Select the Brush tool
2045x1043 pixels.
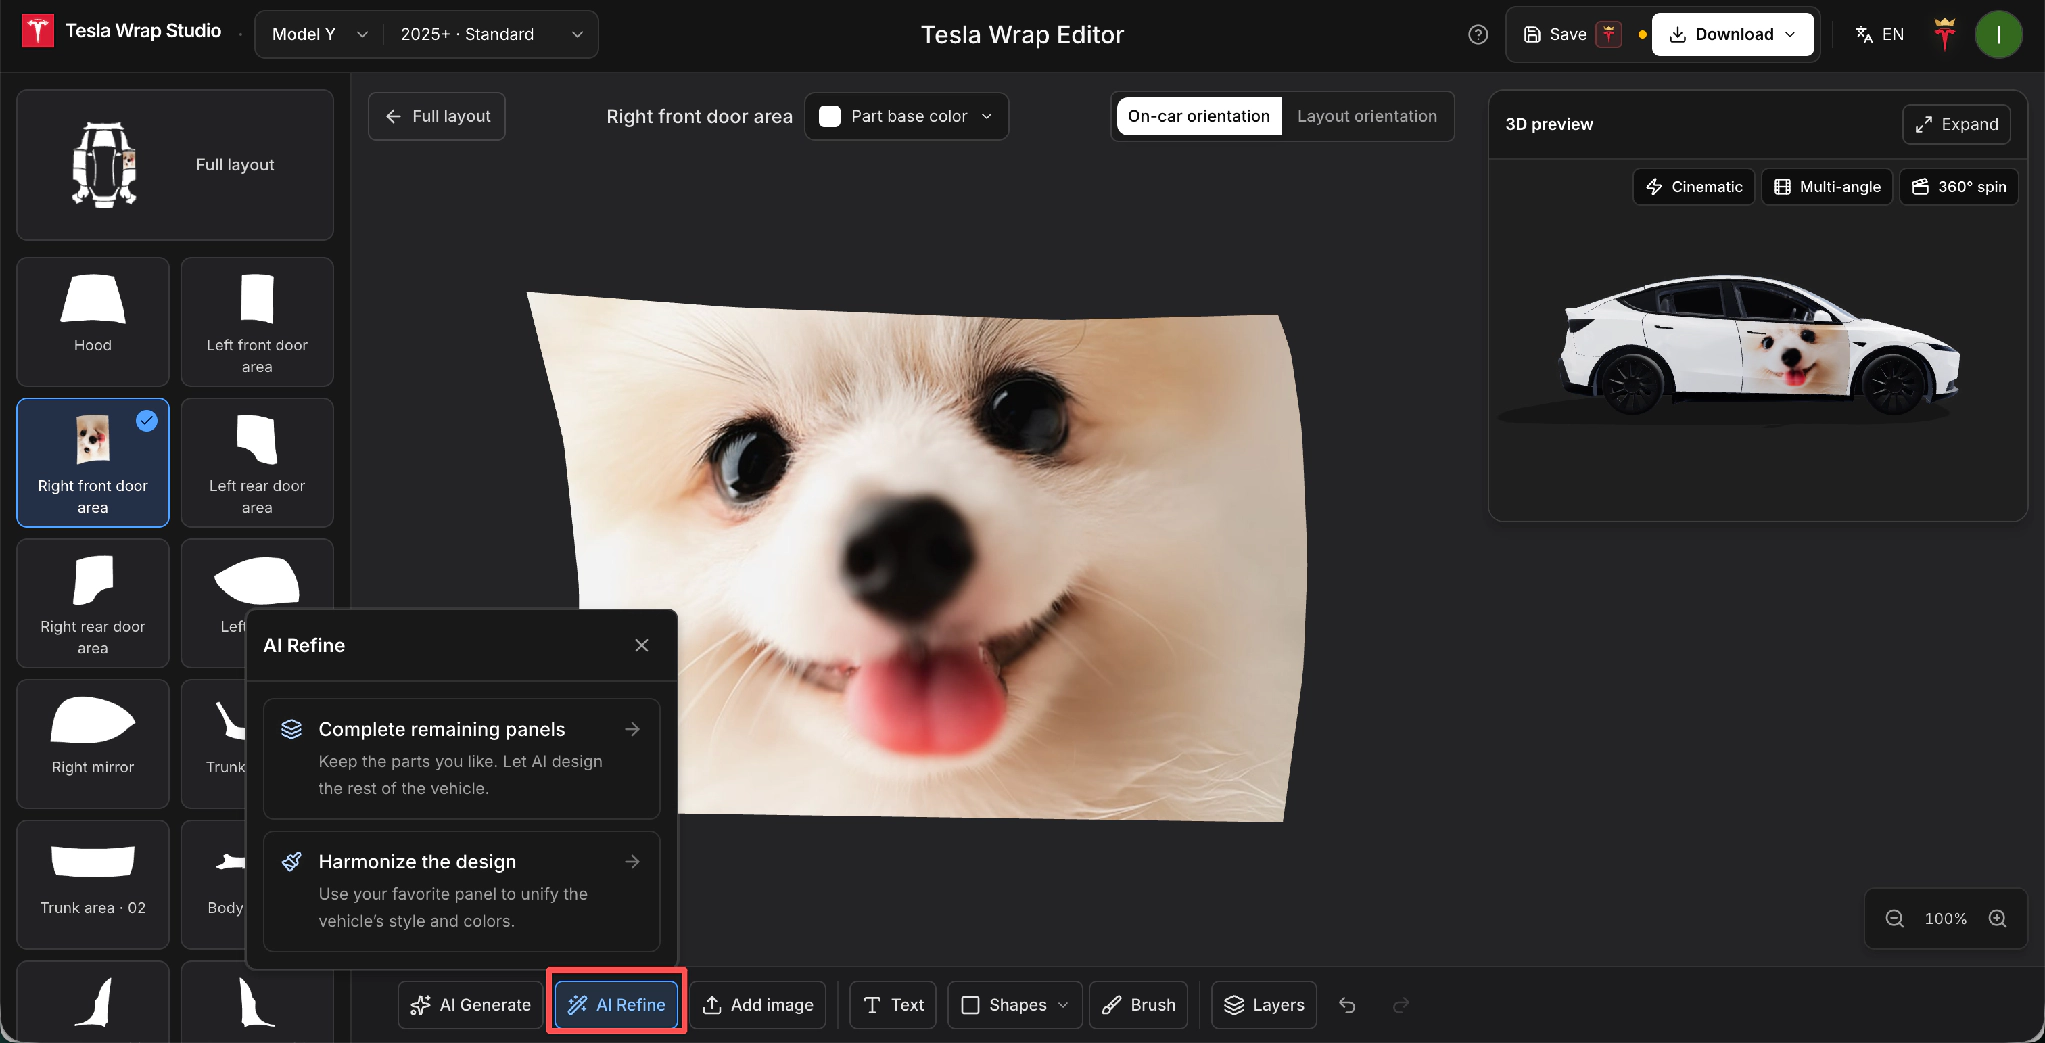pos(1138,1005)
